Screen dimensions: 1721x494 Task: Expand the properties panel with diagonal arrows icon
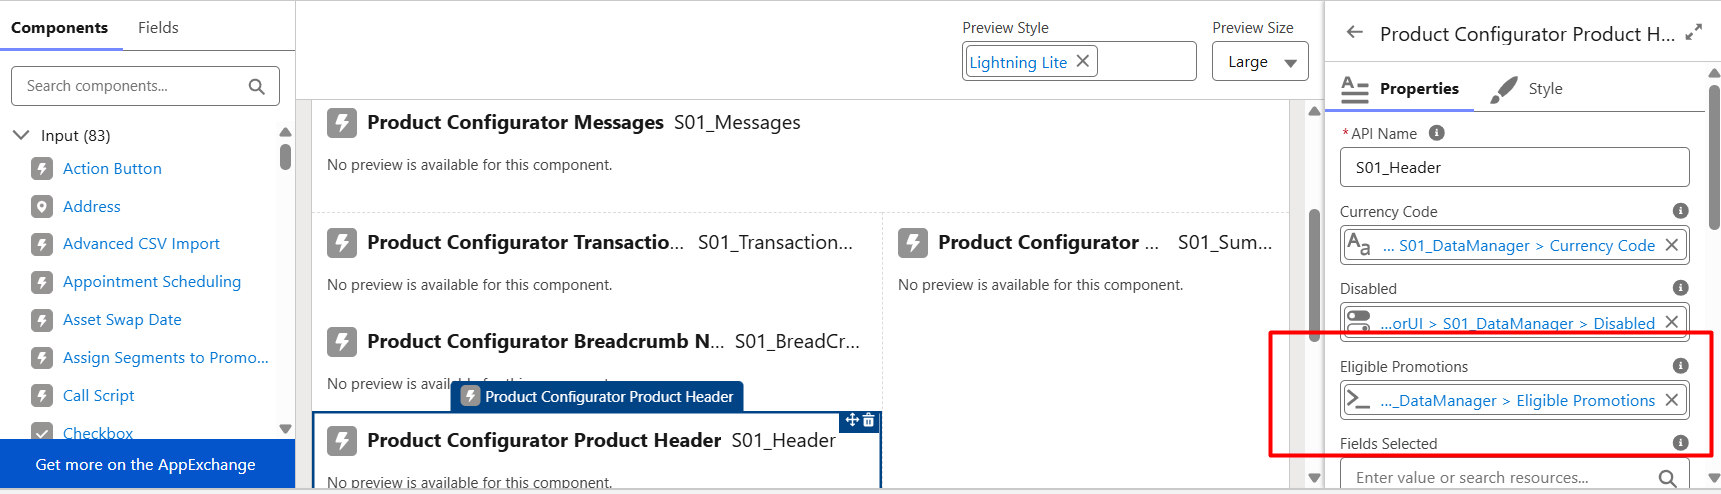(x=1693, y=33)
